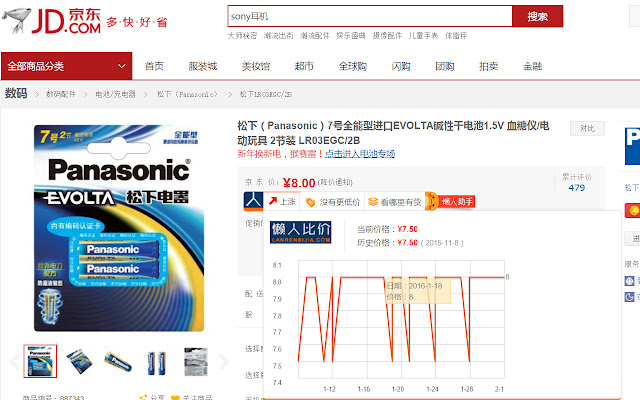Viewport: 640px width, 400px height.
Task: Click the red up arrow icon beside 上涨
Action: (x=273, y=201)
